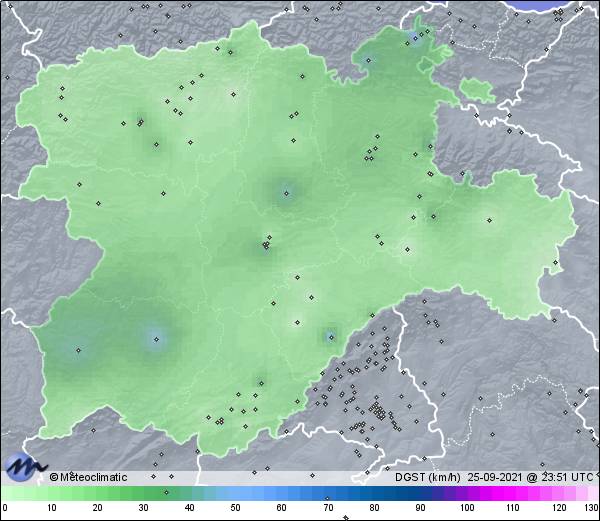Click scale value 120 on legend
The height and width of the screenshot is (521, 600).
click(559, 508)
